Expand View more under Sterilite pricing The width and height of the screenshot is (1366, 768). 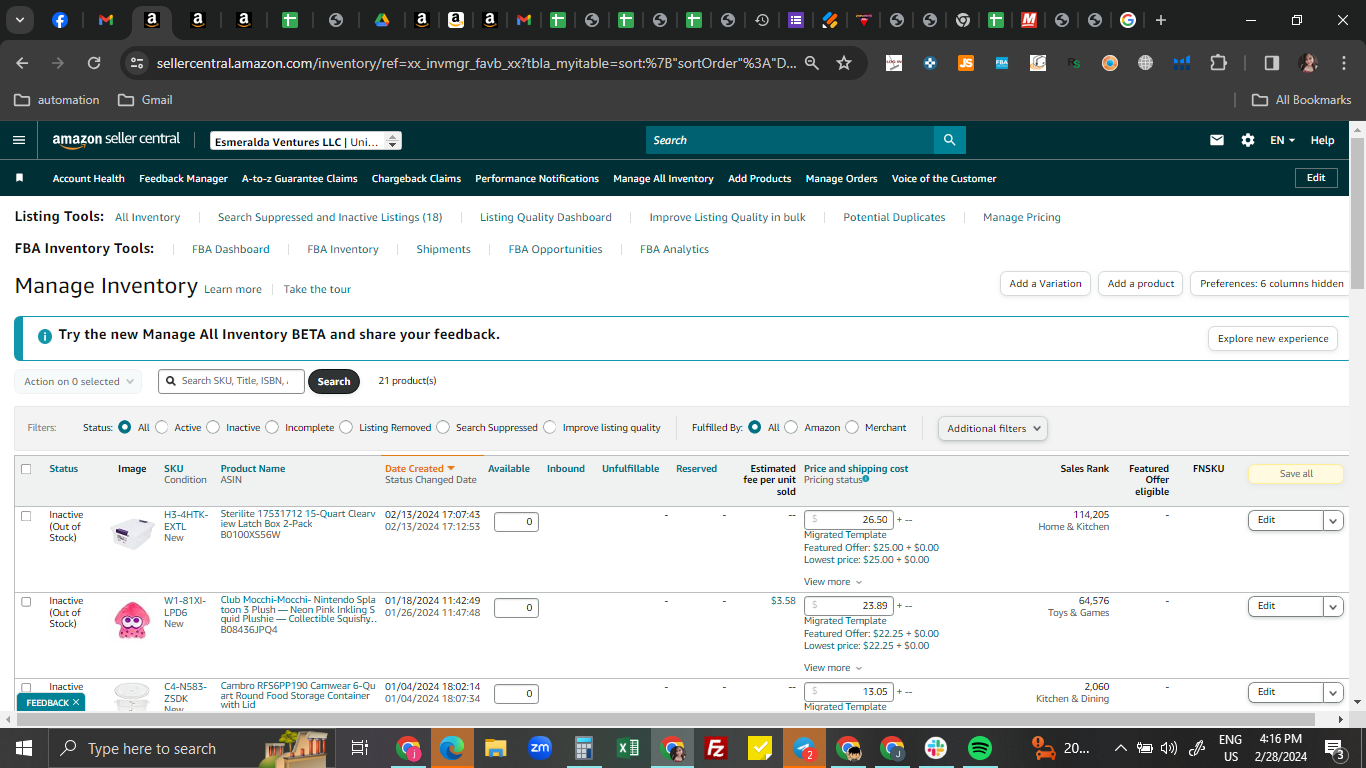tap(833, 581)
